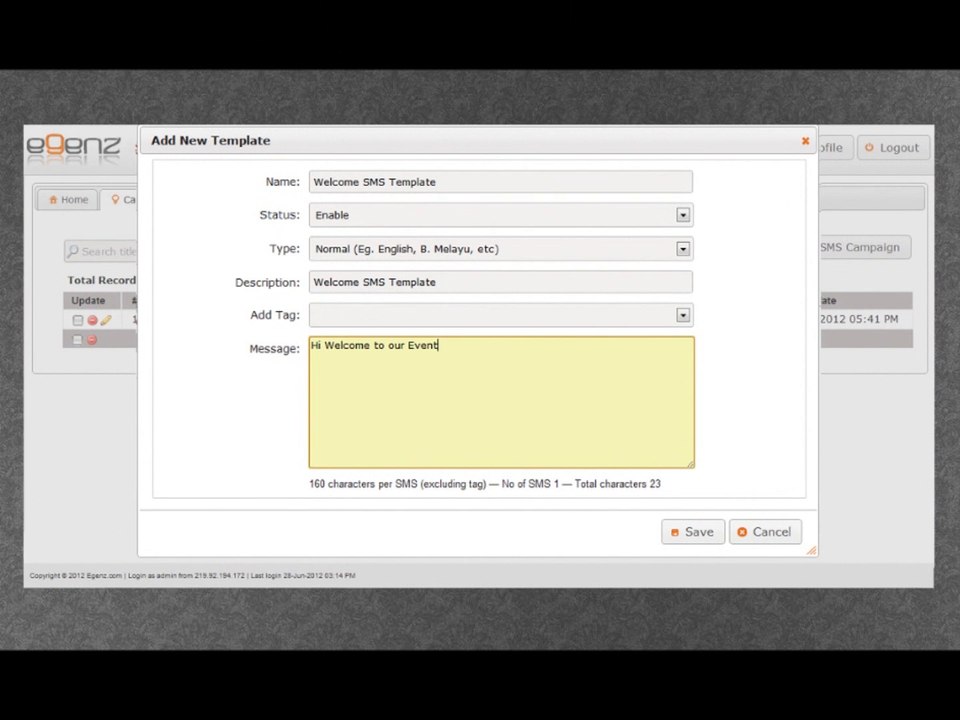Click the Add New Template title
This screenshot has width=960, height=720.
[211, 140]
